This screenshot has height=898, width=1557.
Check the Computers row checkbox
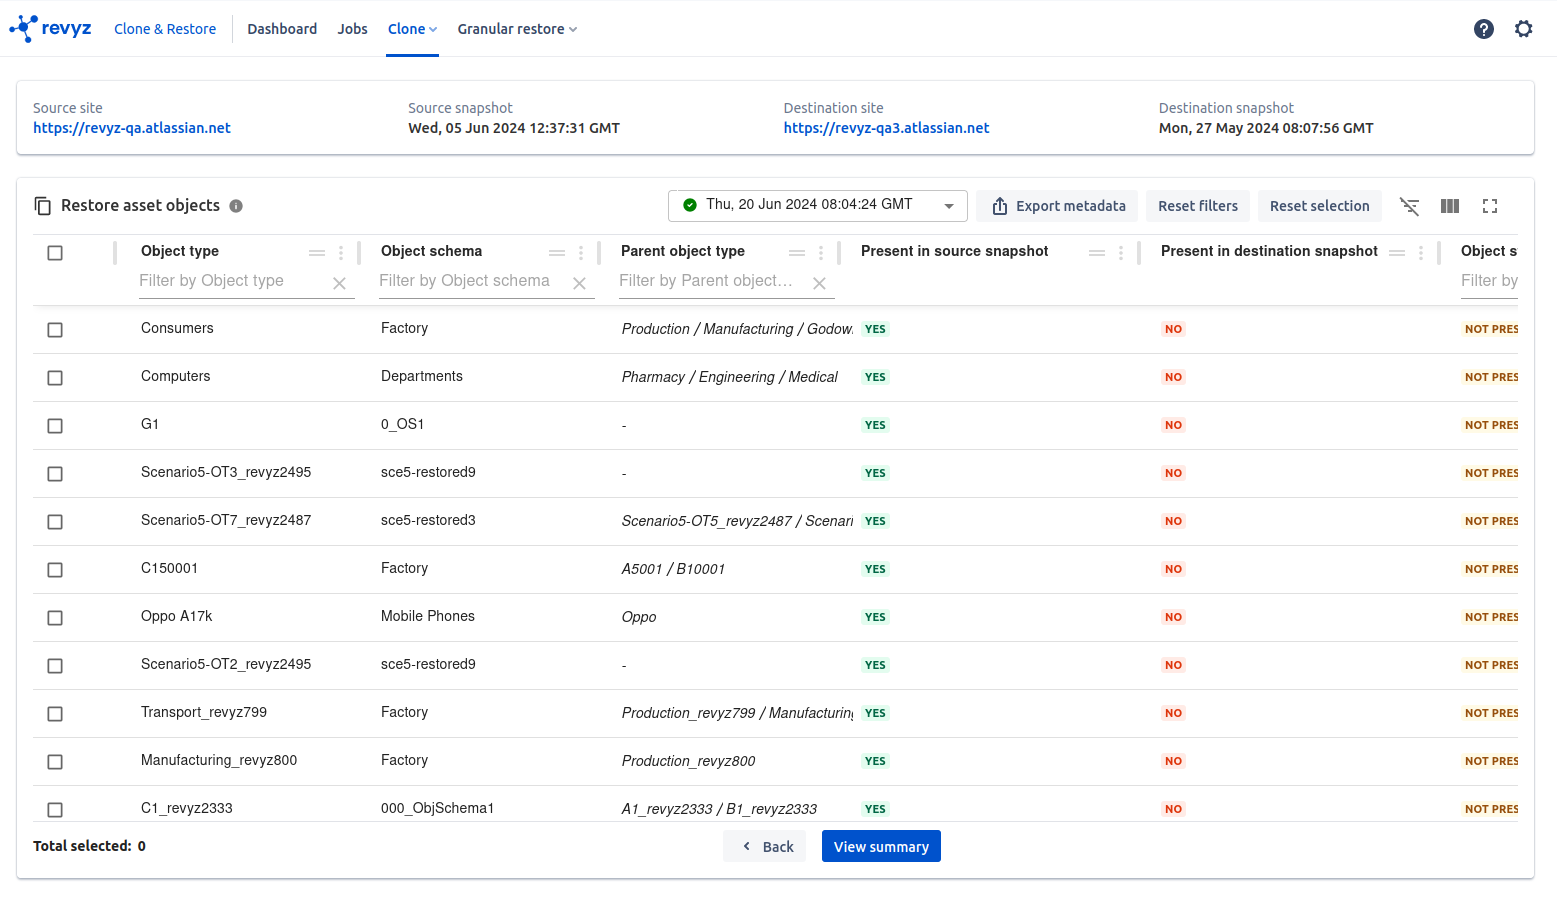click(x=55, y=378)
